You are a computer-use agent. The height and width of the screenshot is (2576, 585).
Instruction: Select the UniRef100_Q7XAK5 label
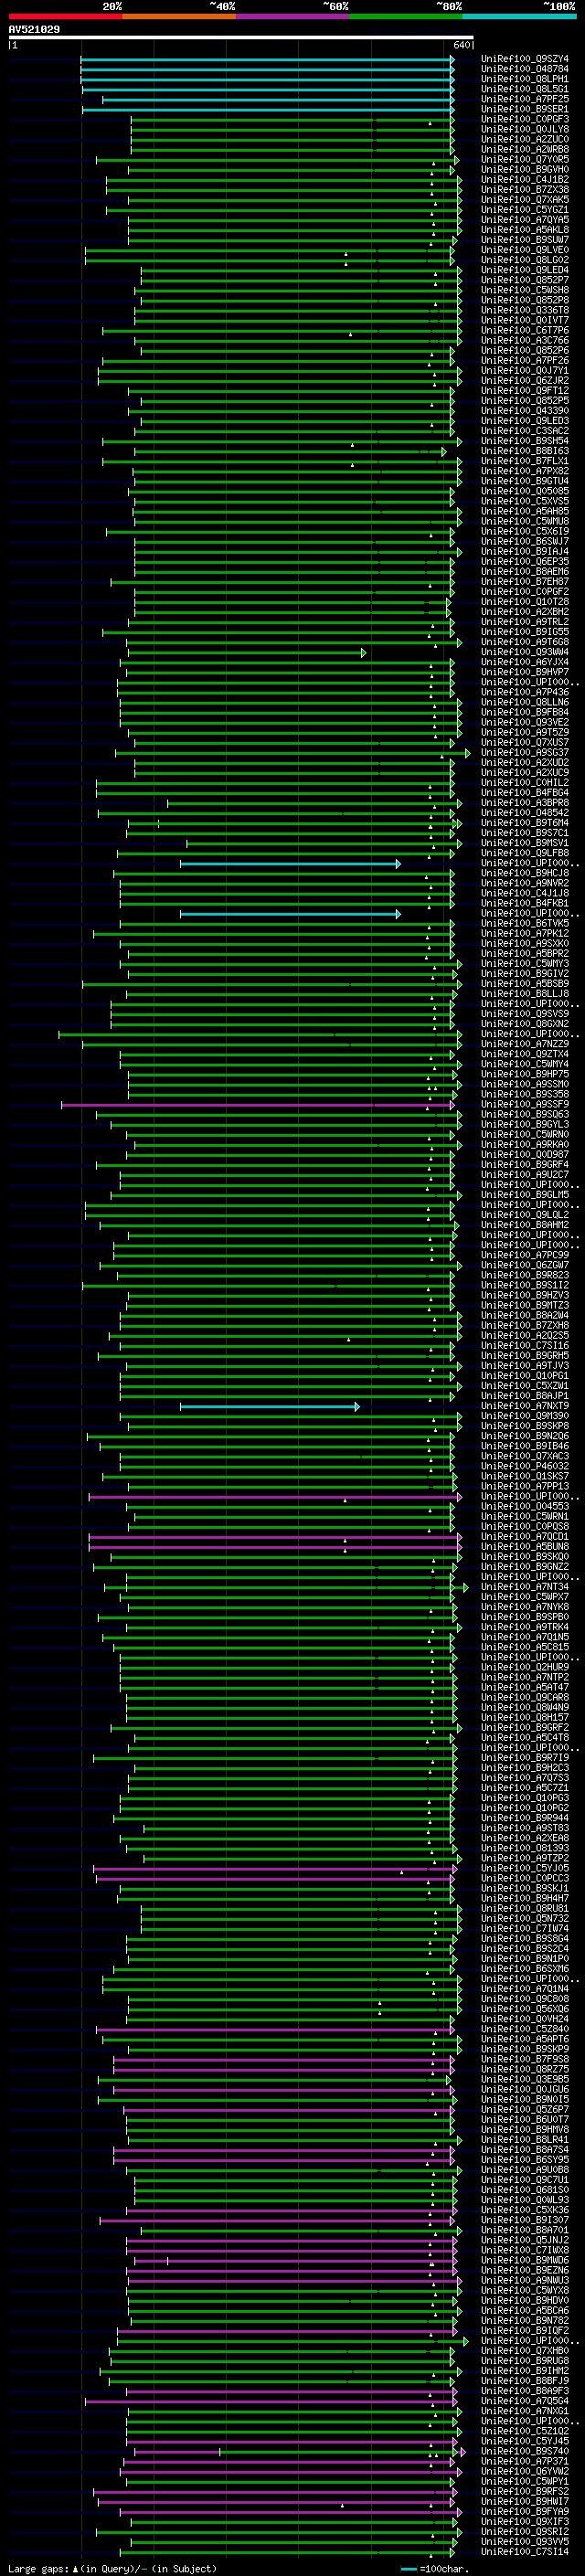pos(525,200)
